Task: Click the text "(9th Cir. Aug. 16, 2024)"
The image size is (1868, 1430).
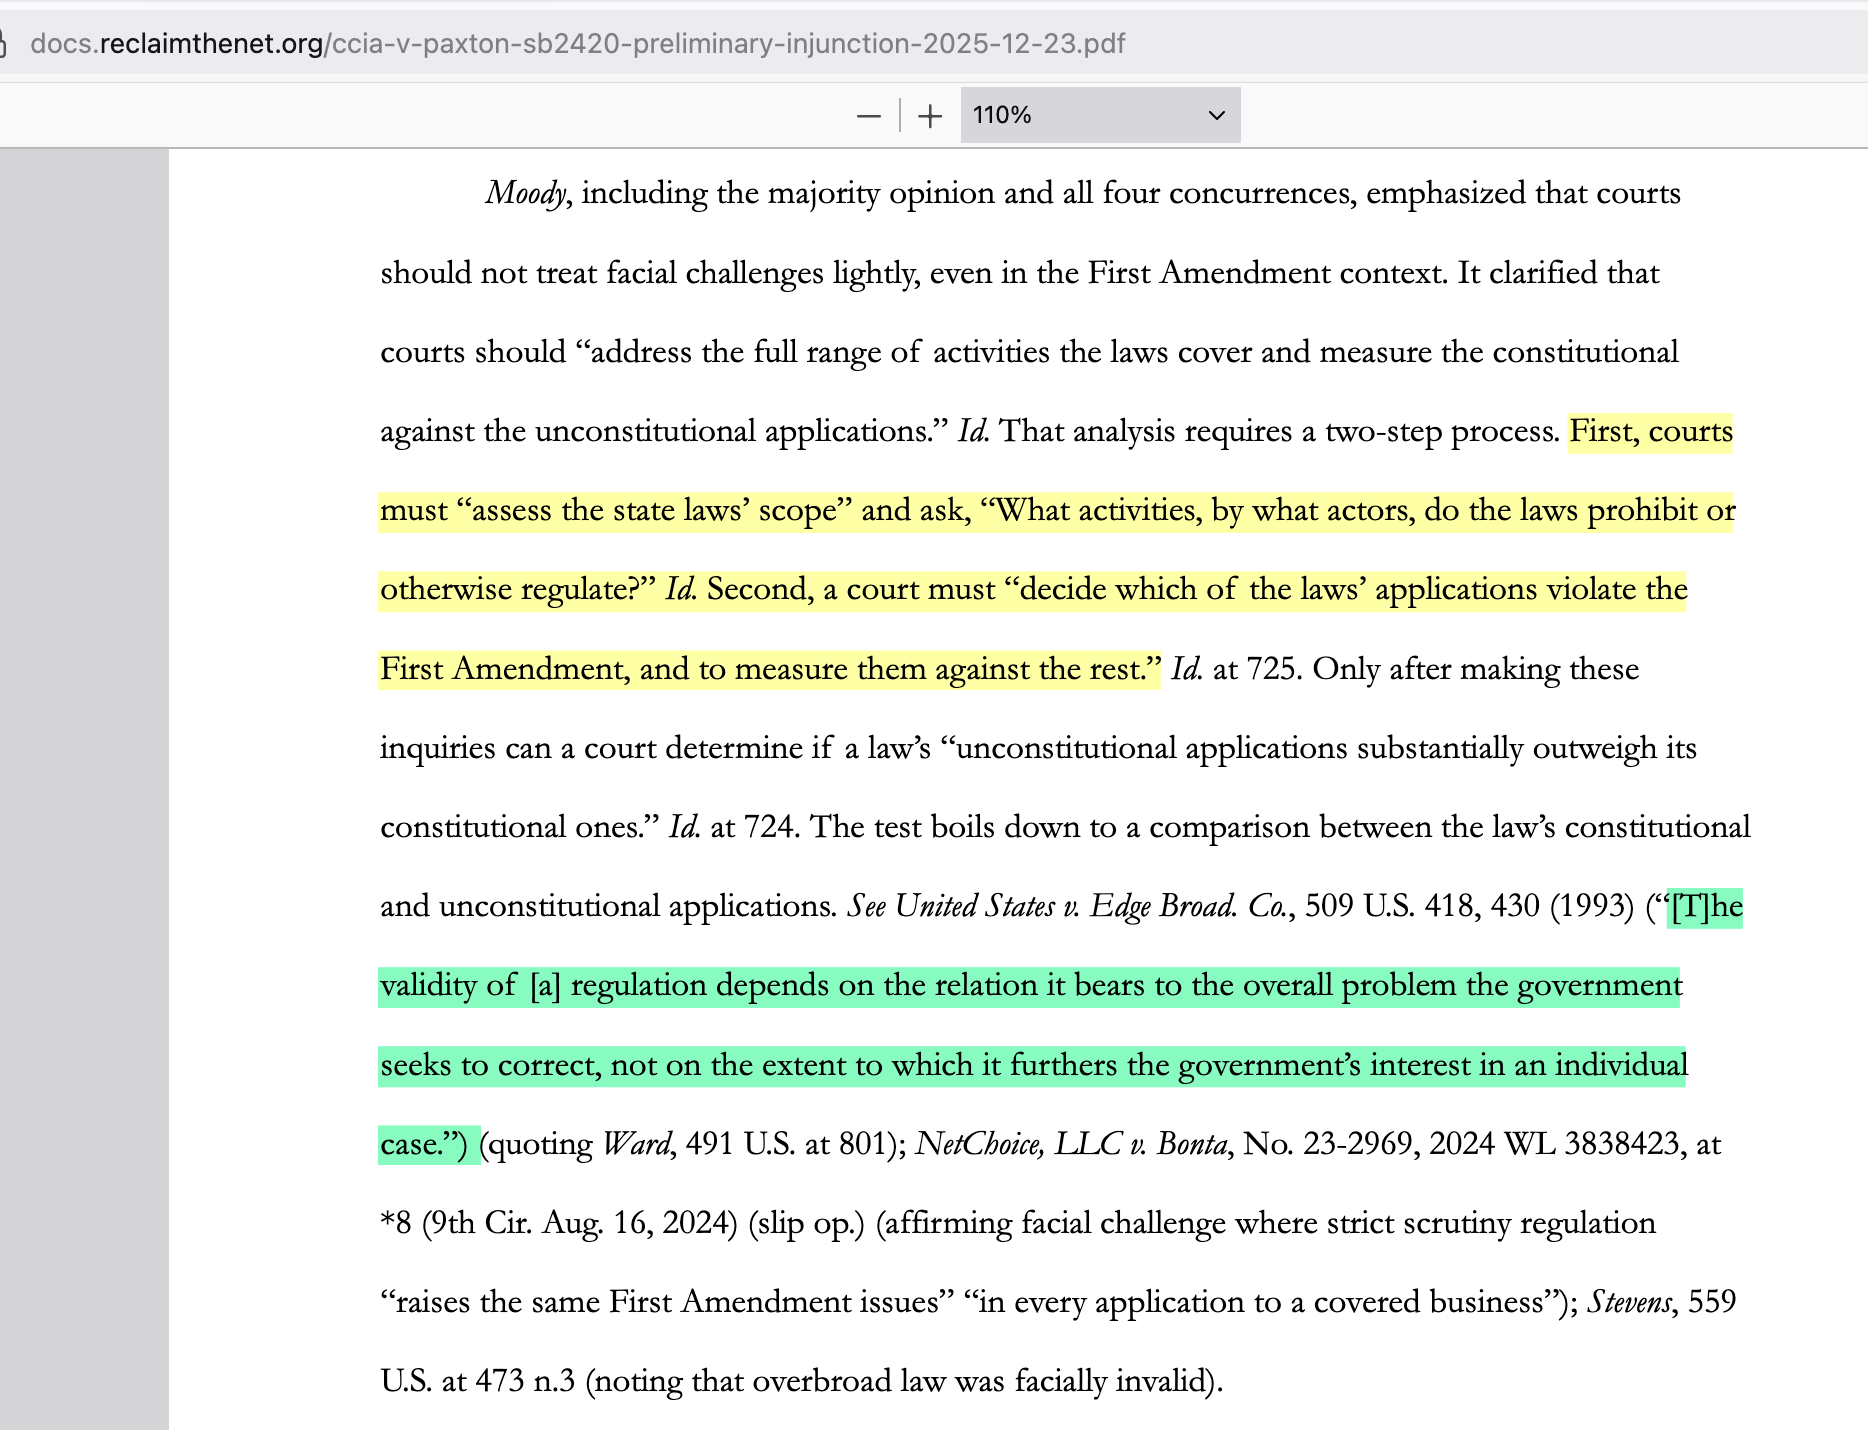Action: pos(579,1224)
